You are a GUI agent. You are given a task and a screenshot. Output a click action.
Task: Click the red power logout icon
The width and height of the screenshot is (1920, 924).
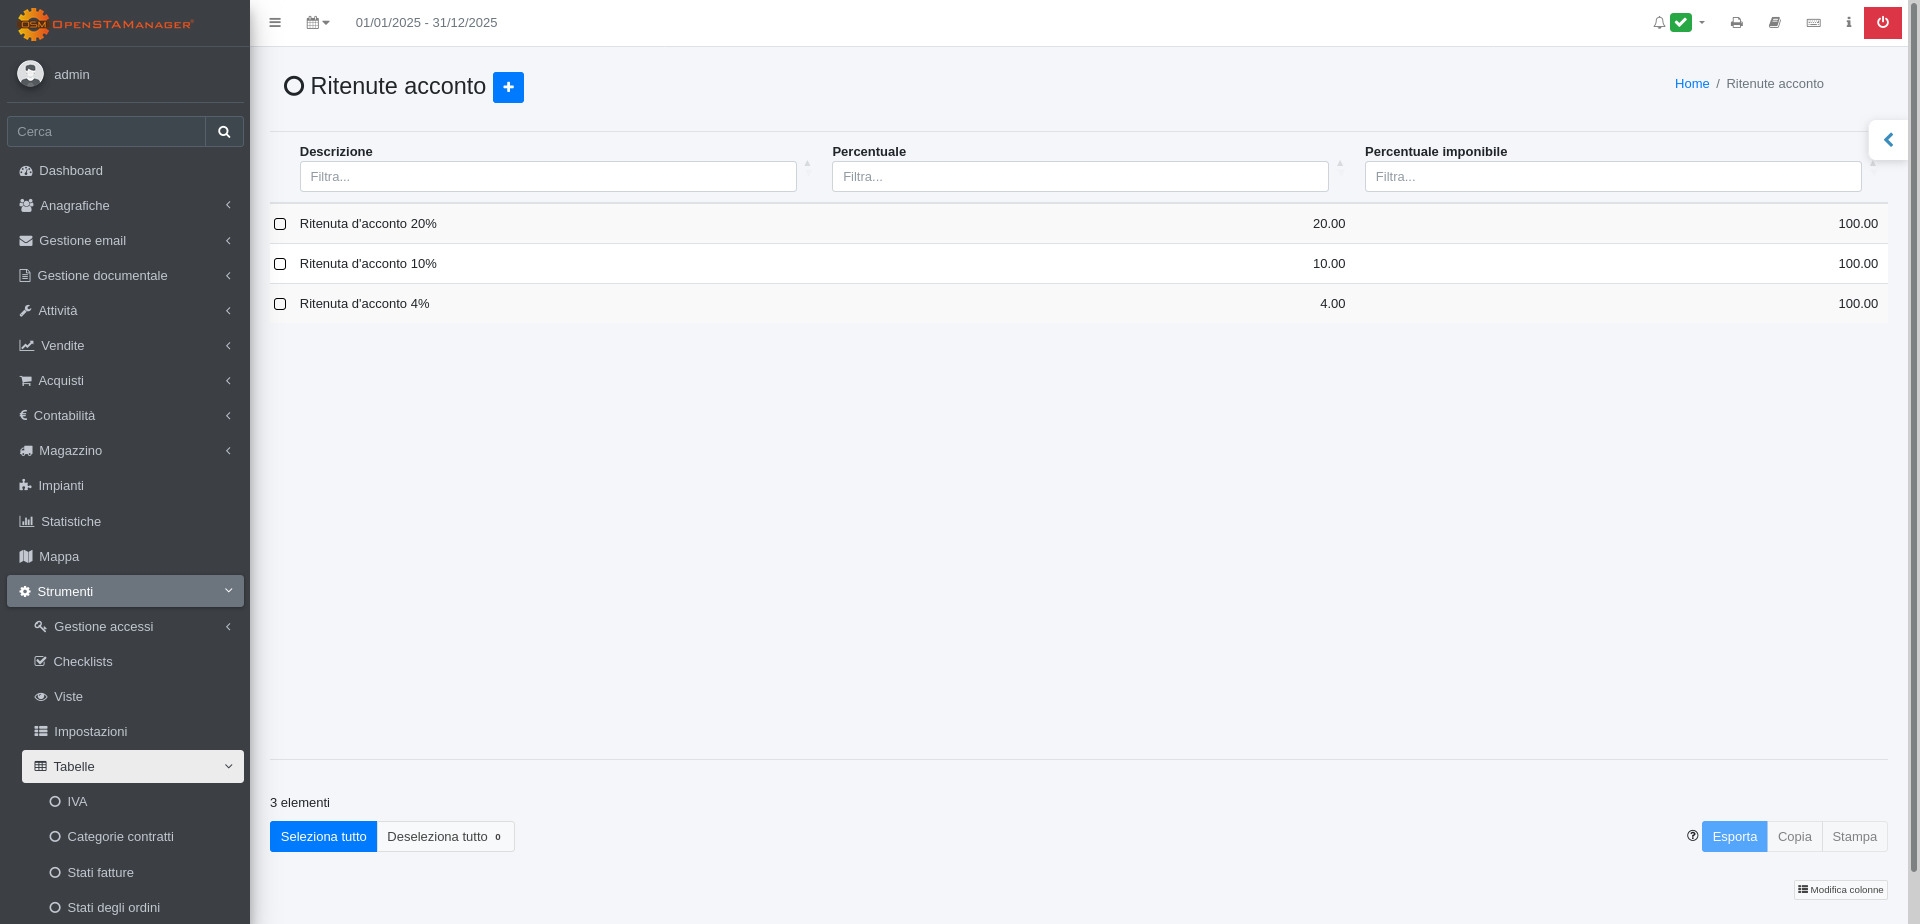point(1882,23)
